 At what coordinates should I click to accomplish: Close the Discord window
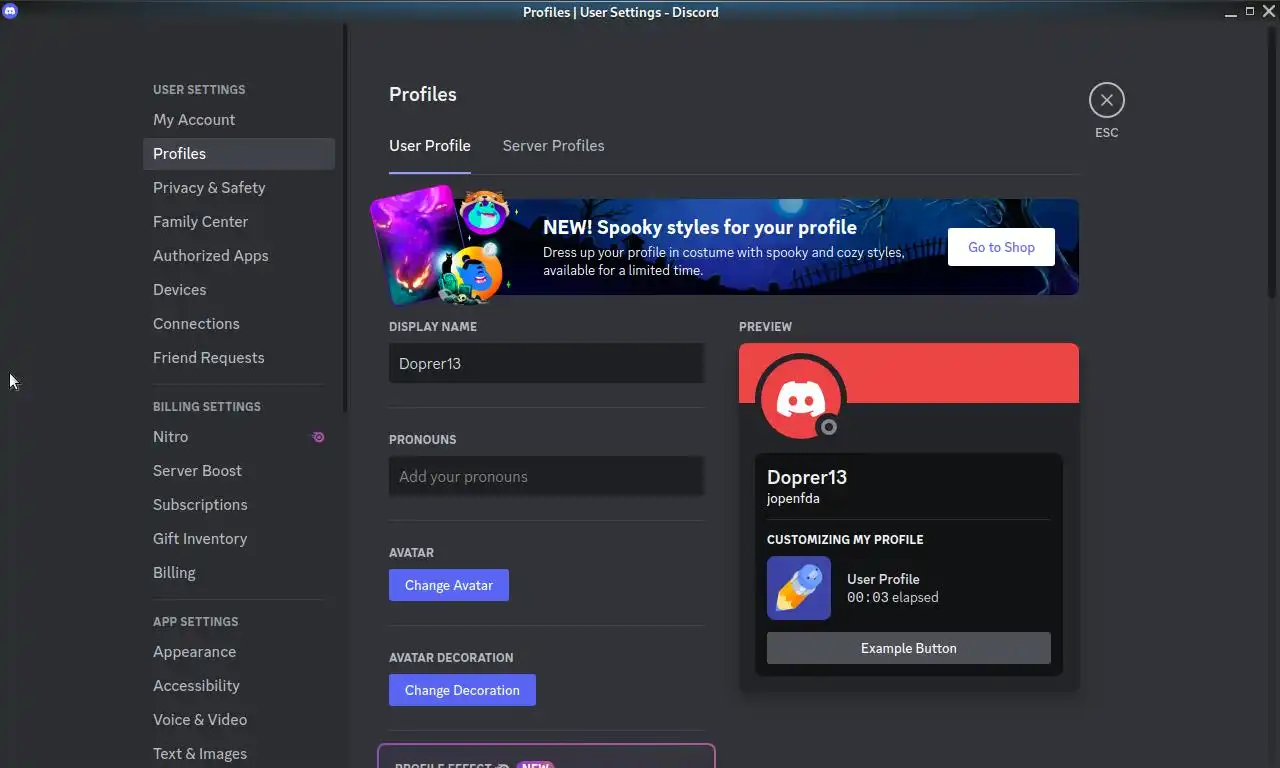tap(1268, 12)
